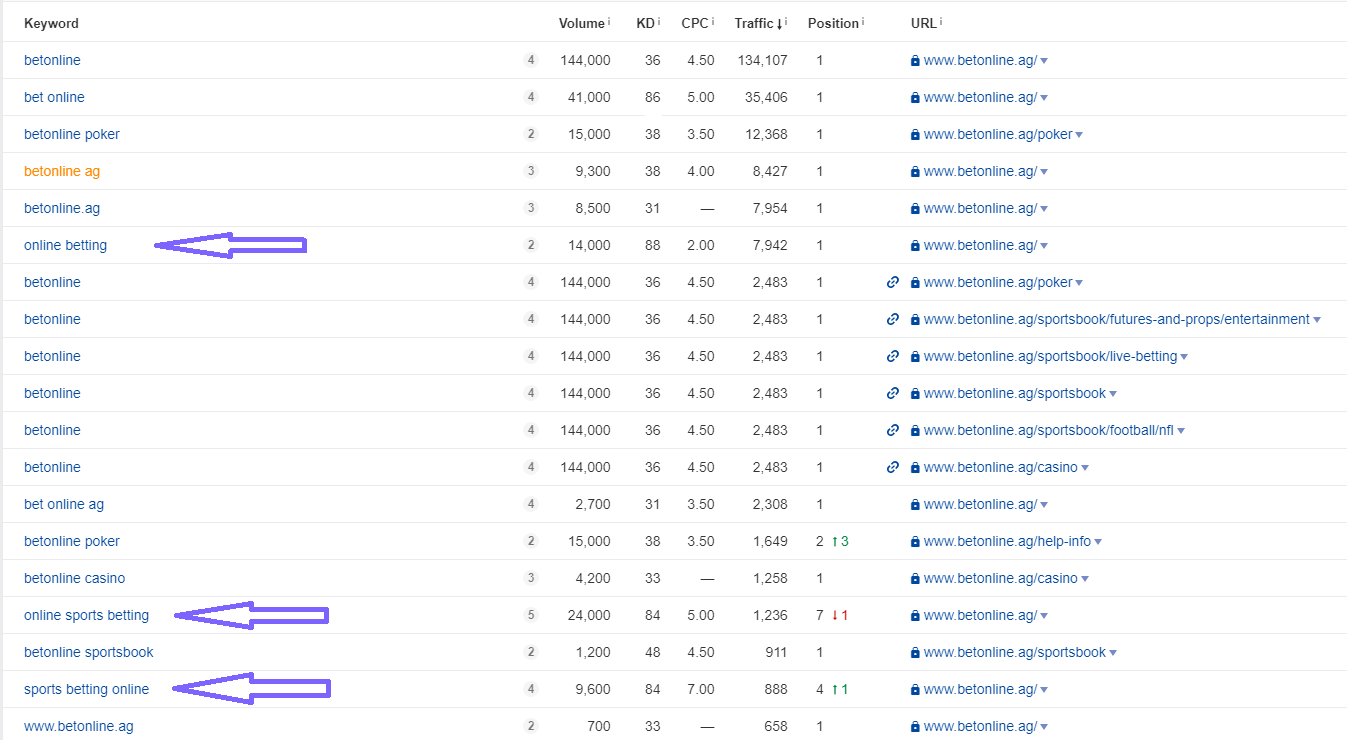
Task: Open the www.betonline.ag/help-info URL link
Action: coord(1006,541)
